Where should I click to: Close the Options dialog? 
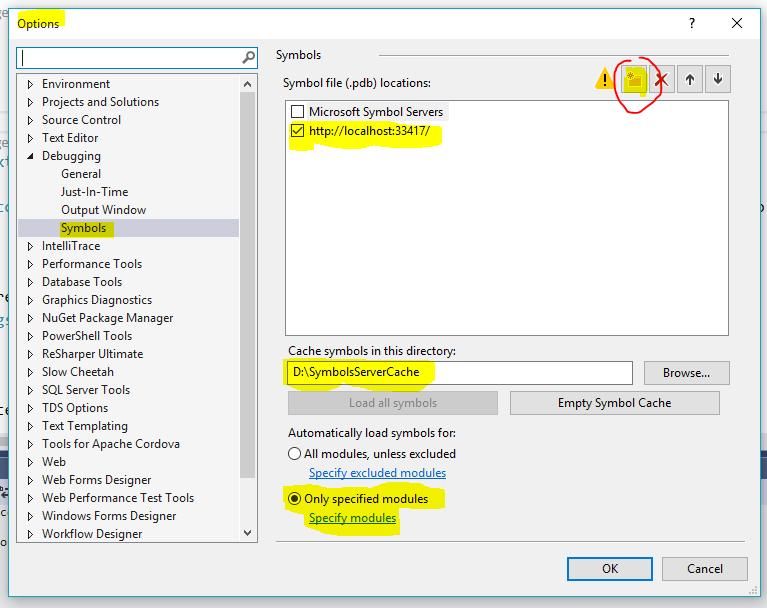click(737, 23)
